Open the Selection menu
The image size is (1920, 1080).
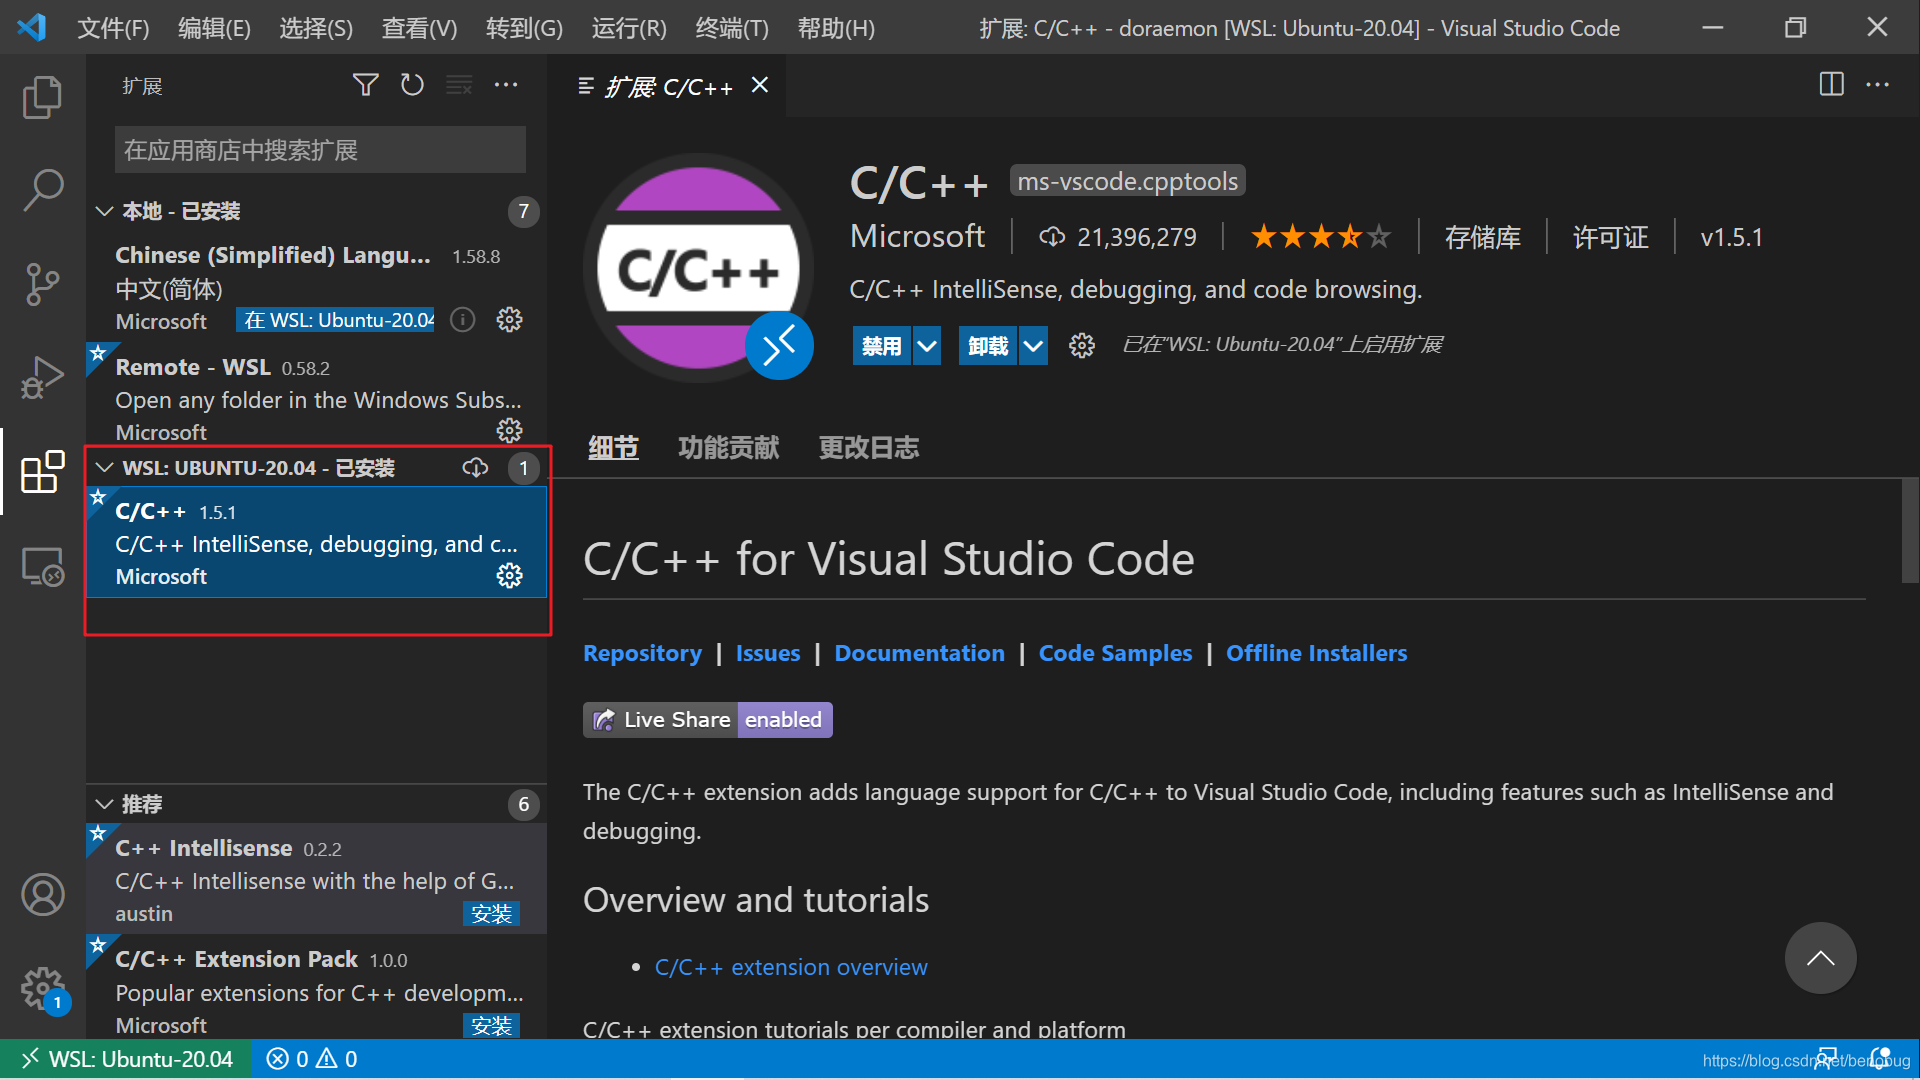coord(316,28)
